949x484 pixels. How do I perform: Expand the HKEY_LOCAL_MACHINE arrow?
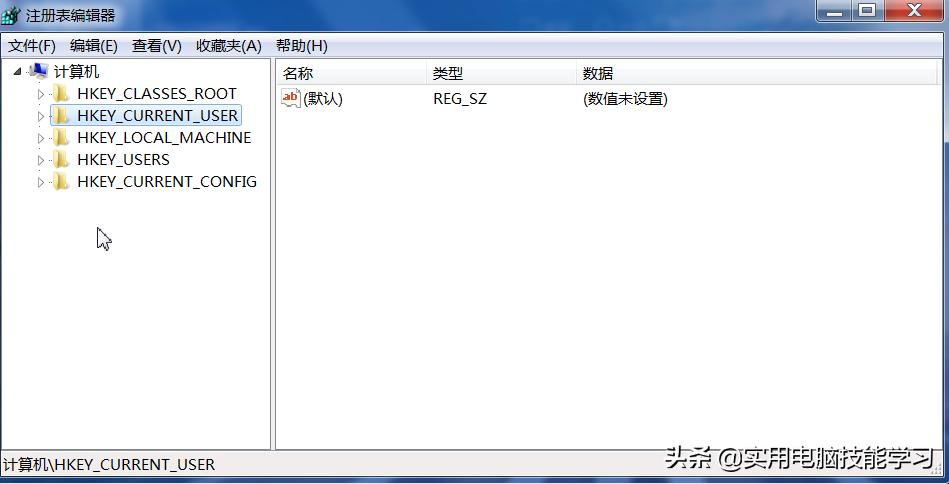[x=41, y=138]
